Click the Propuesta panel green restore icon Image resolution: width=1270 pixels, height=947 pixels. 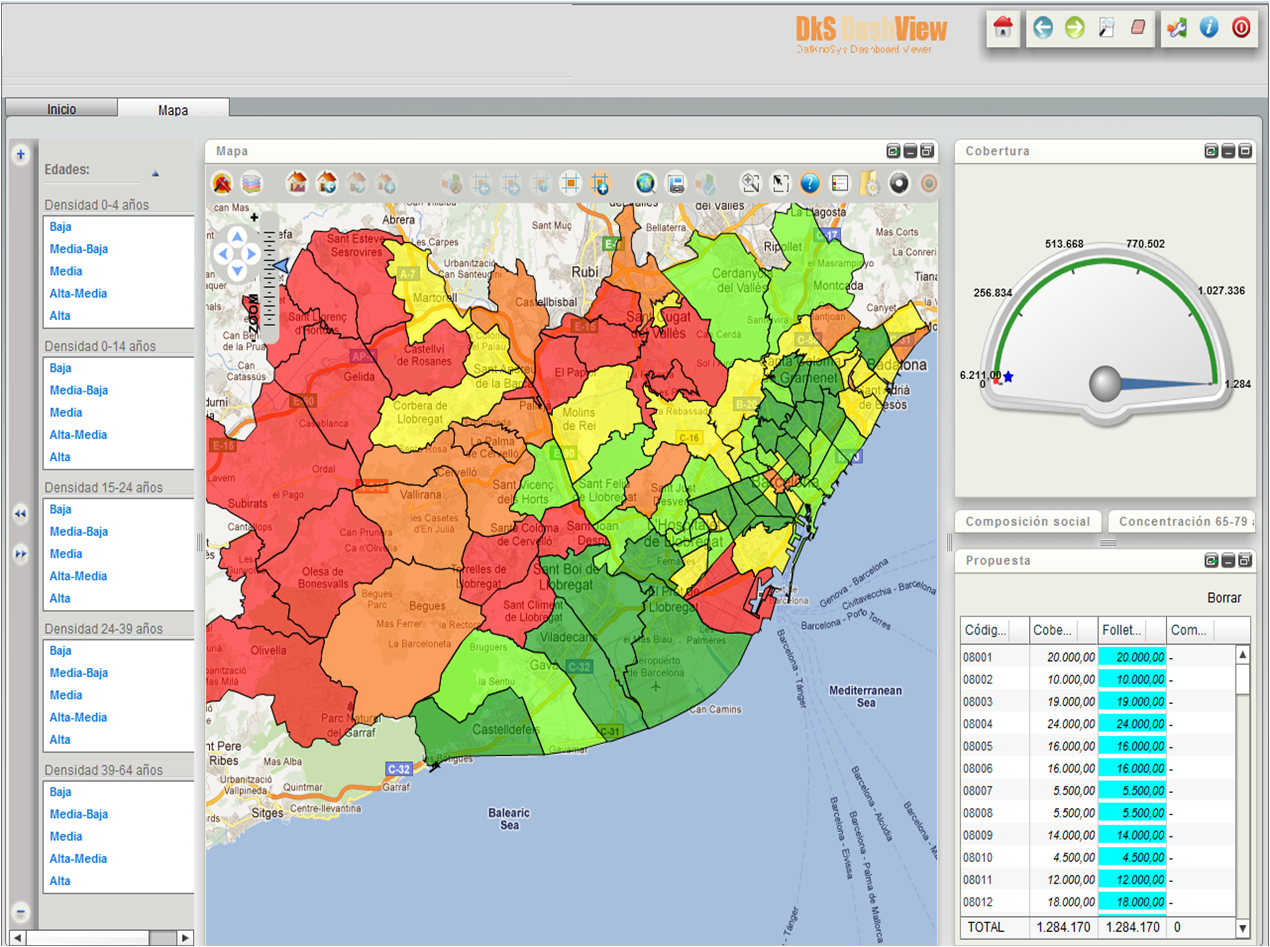pos(1211,560)
